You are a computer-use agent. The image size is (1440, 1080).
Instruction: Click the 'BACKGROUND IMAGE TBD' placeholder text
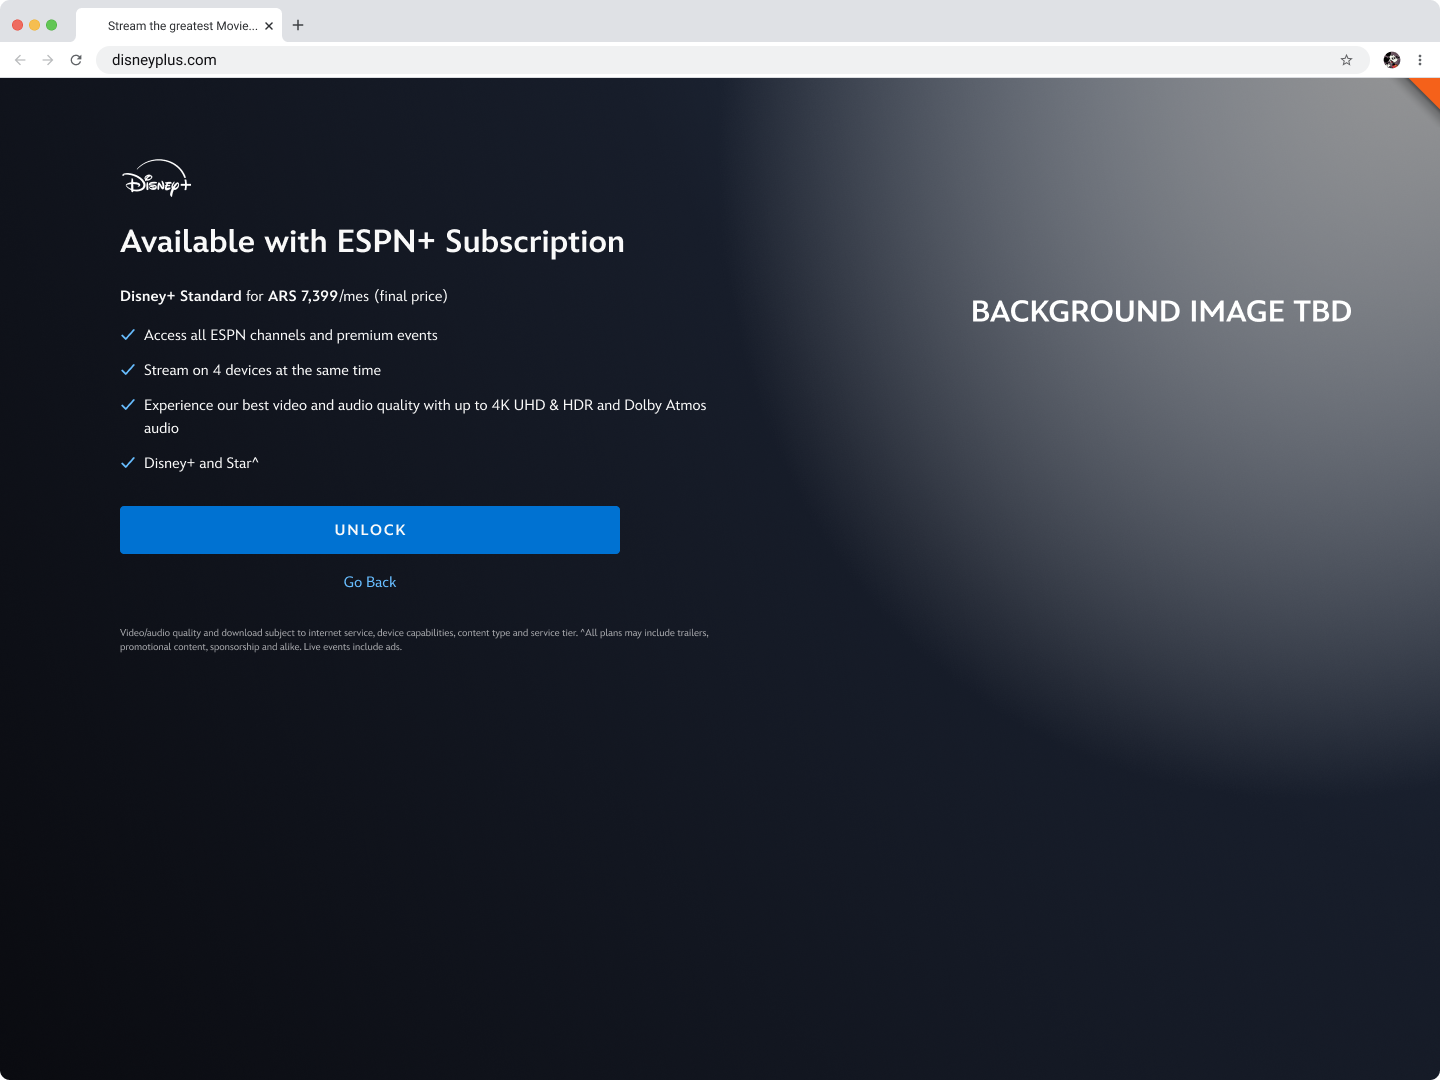click(1161, 311)
